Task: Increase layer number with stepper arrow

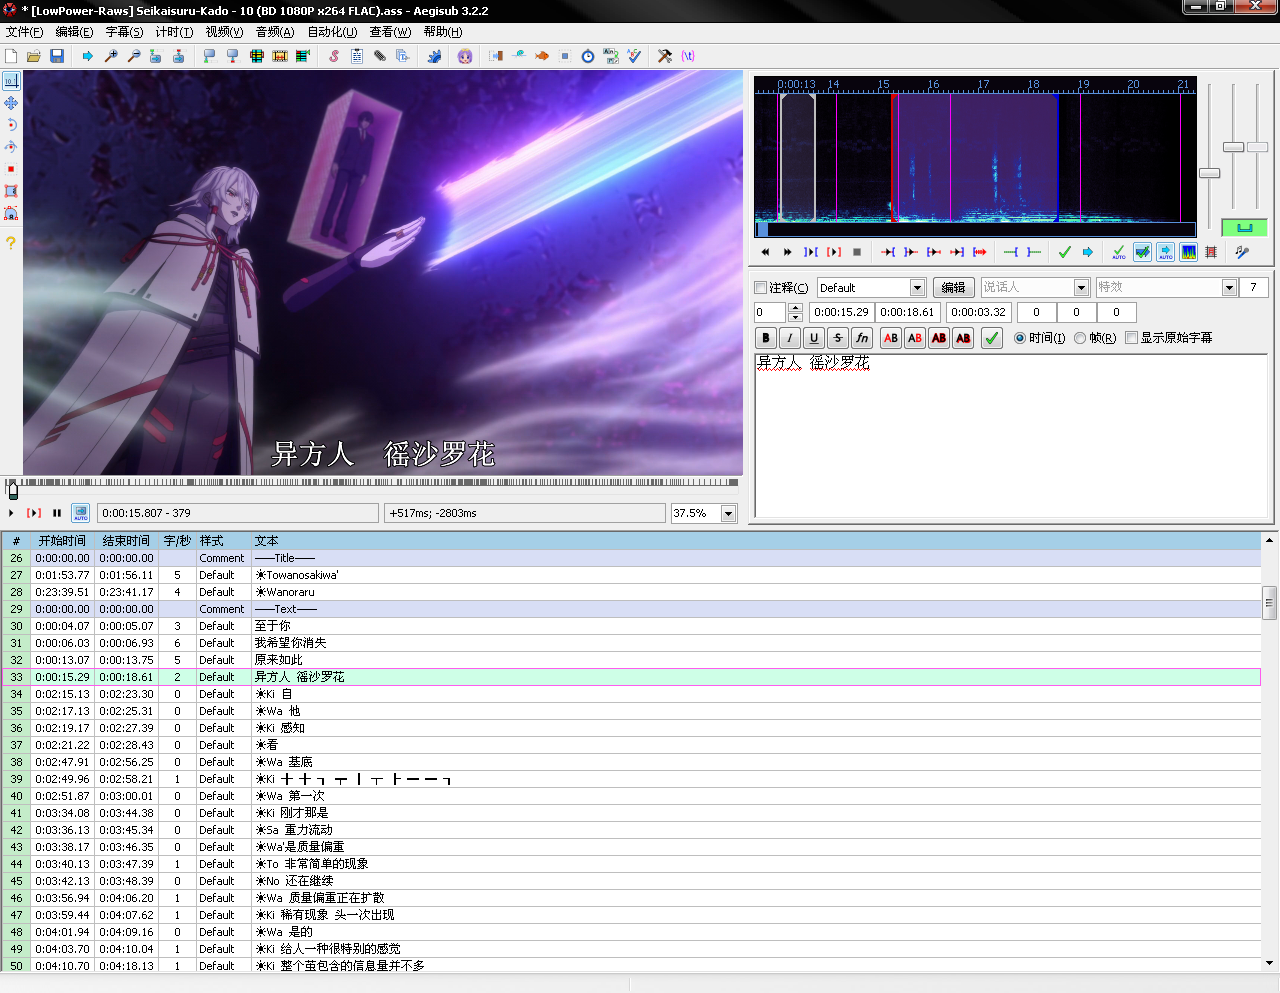Action: tap(795, 308)
